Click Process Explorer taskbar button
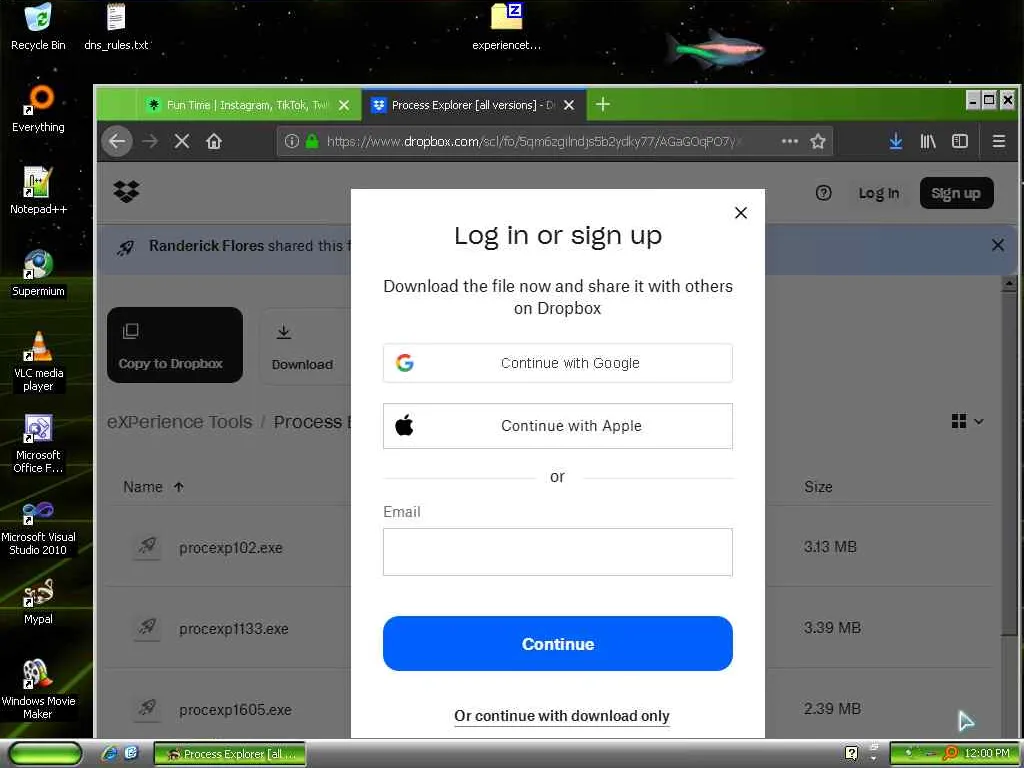Image resolution: width=1024 pixels, height=768 pixels. coord(230,754)
